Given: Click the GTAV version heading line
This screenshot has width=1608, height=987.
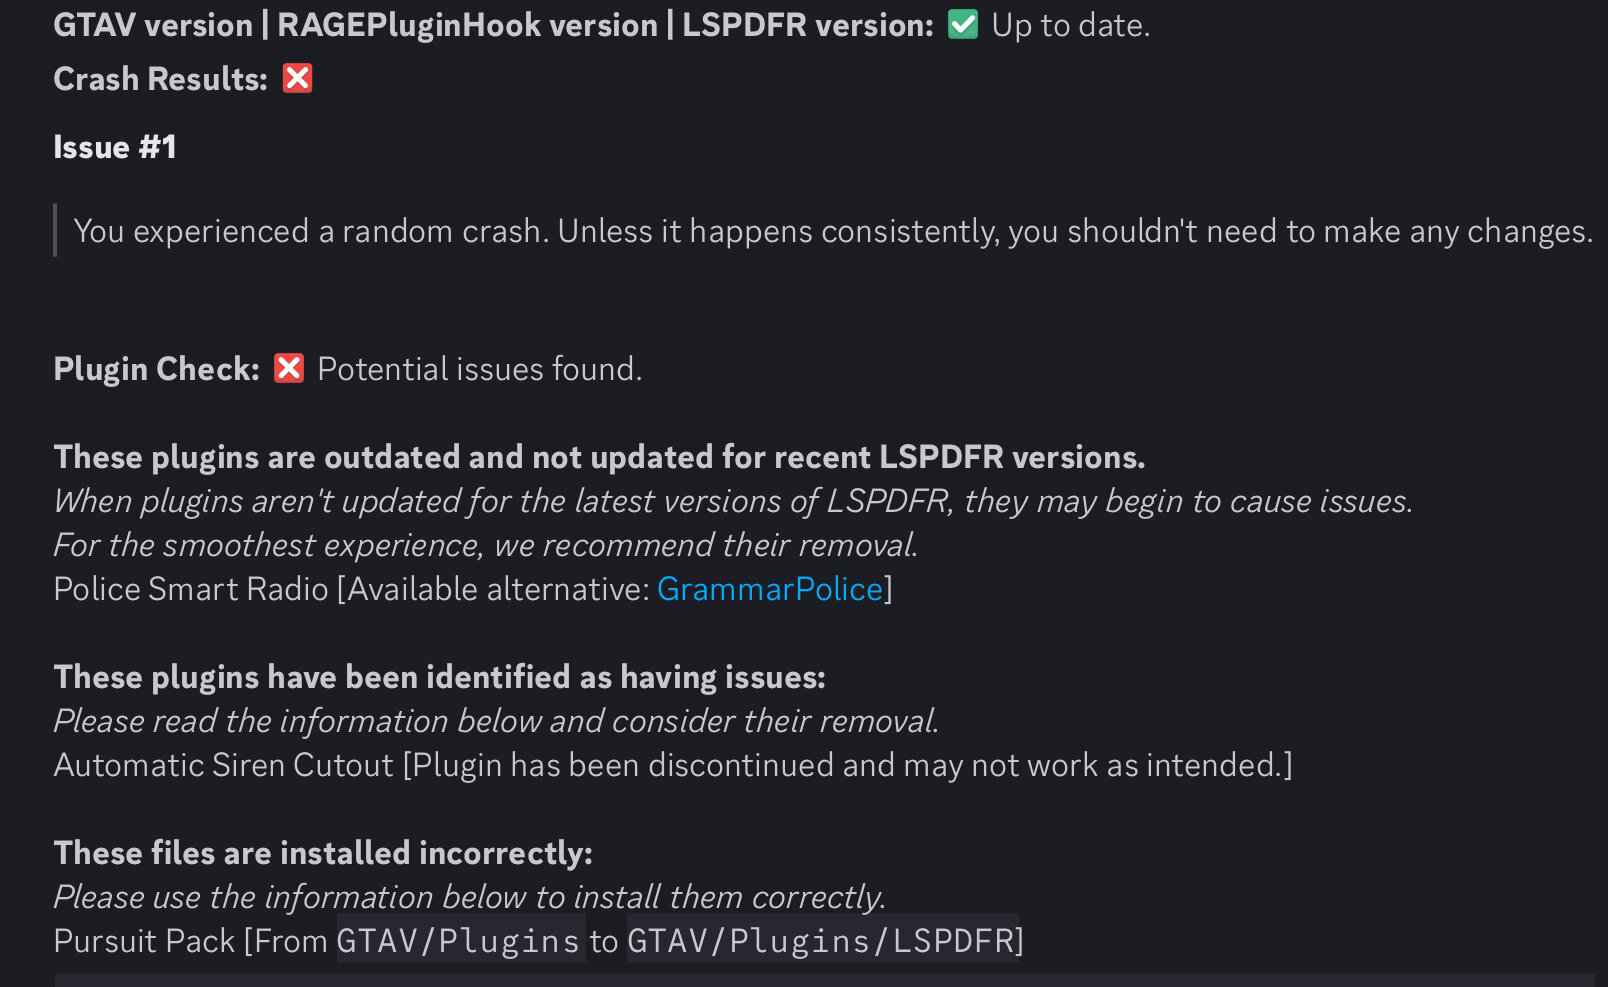Looking at the screenshot, I should click(493, 25).
